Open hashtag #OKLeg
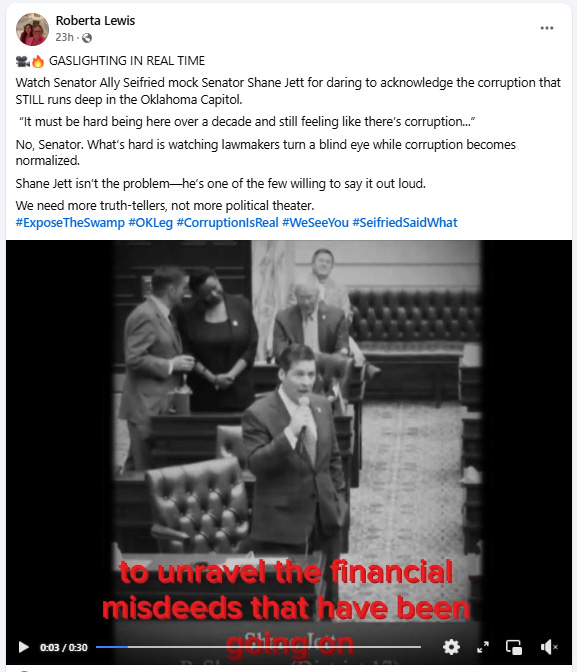The height and width of the screenshot is (672, 577). click(x=150, y=223)
